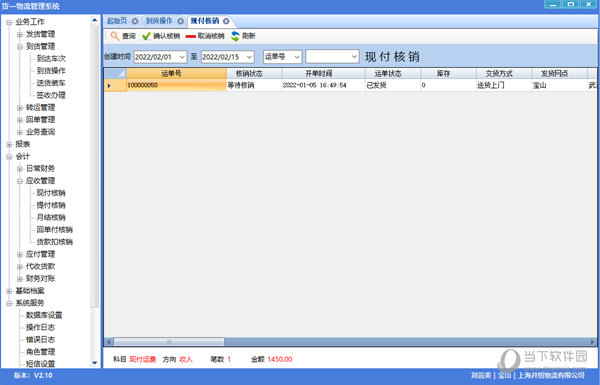Expand the 报表 tree node
600x385 pixels.
9,144
